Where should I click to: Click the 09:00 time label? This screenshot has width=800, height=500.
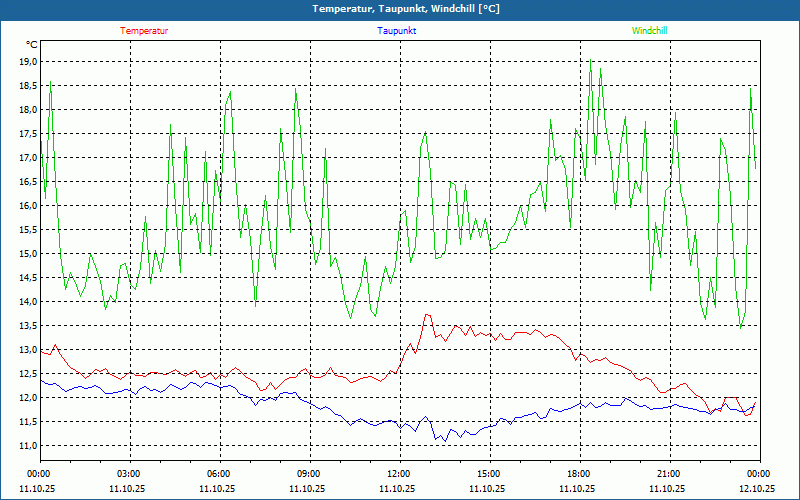[309, 474]
